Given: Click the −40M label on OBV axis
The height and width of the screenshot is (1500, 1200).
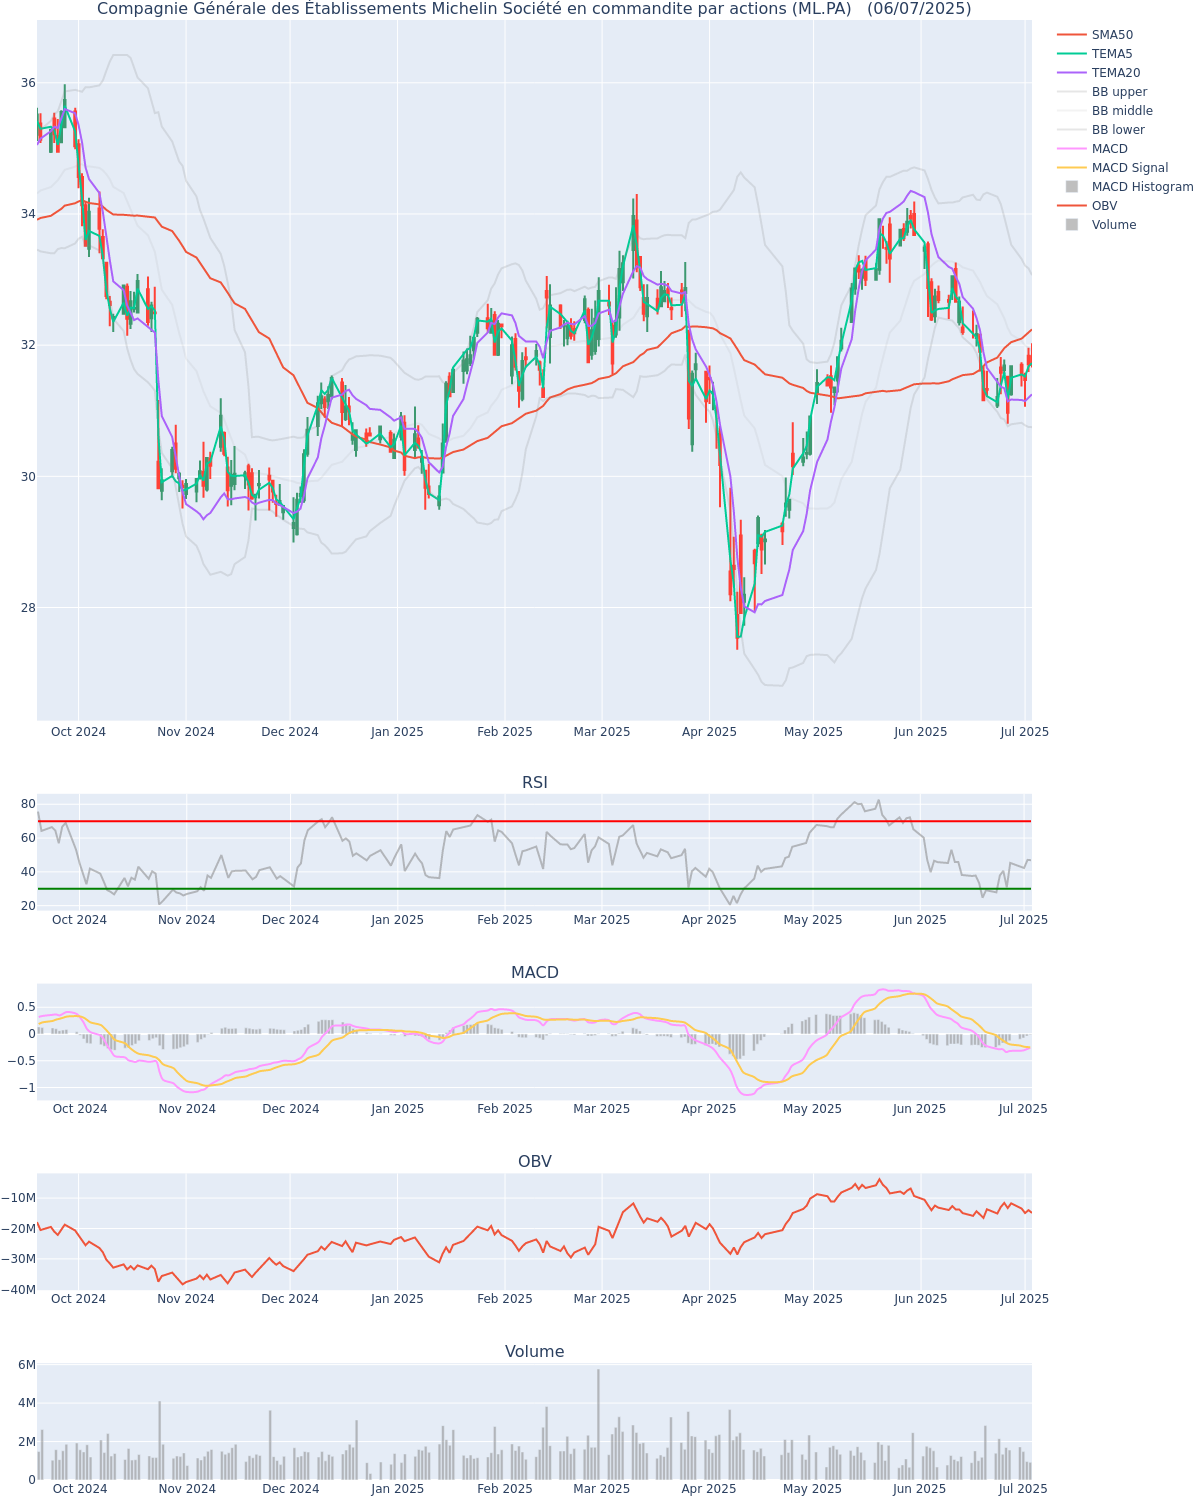Looking at the screenshot, I should tap(19, 1290).
